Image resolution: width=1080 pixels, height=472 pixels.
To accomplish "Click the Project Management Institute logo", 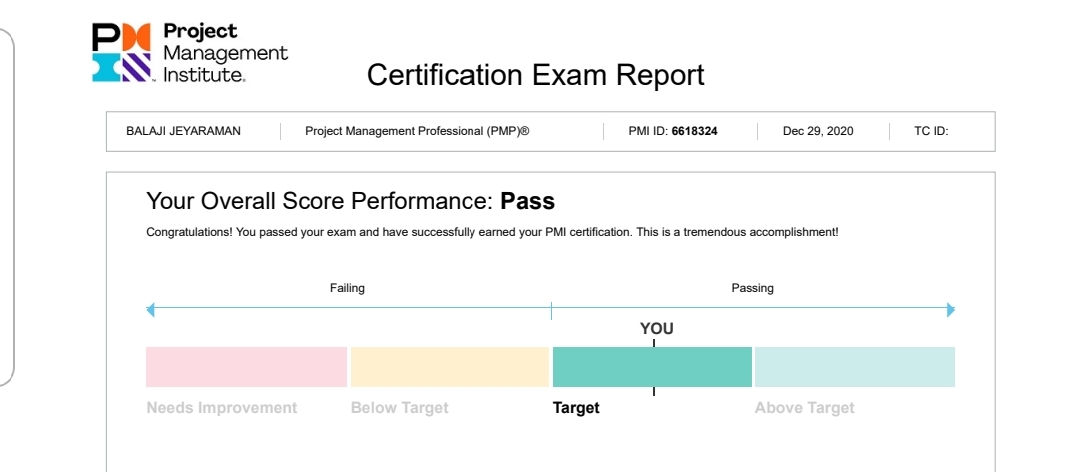I will point(190,52).
